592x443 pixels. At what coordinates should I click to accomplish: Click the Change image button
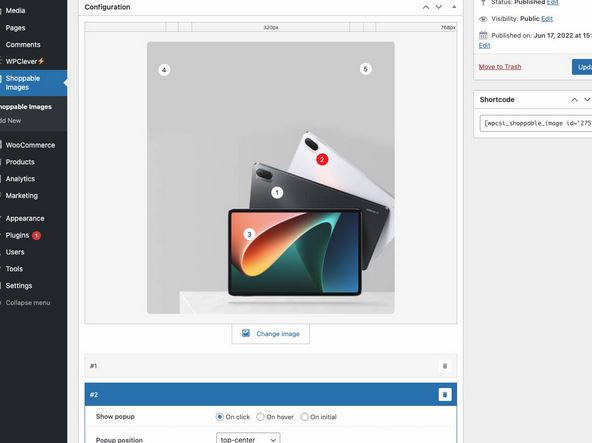271,333
